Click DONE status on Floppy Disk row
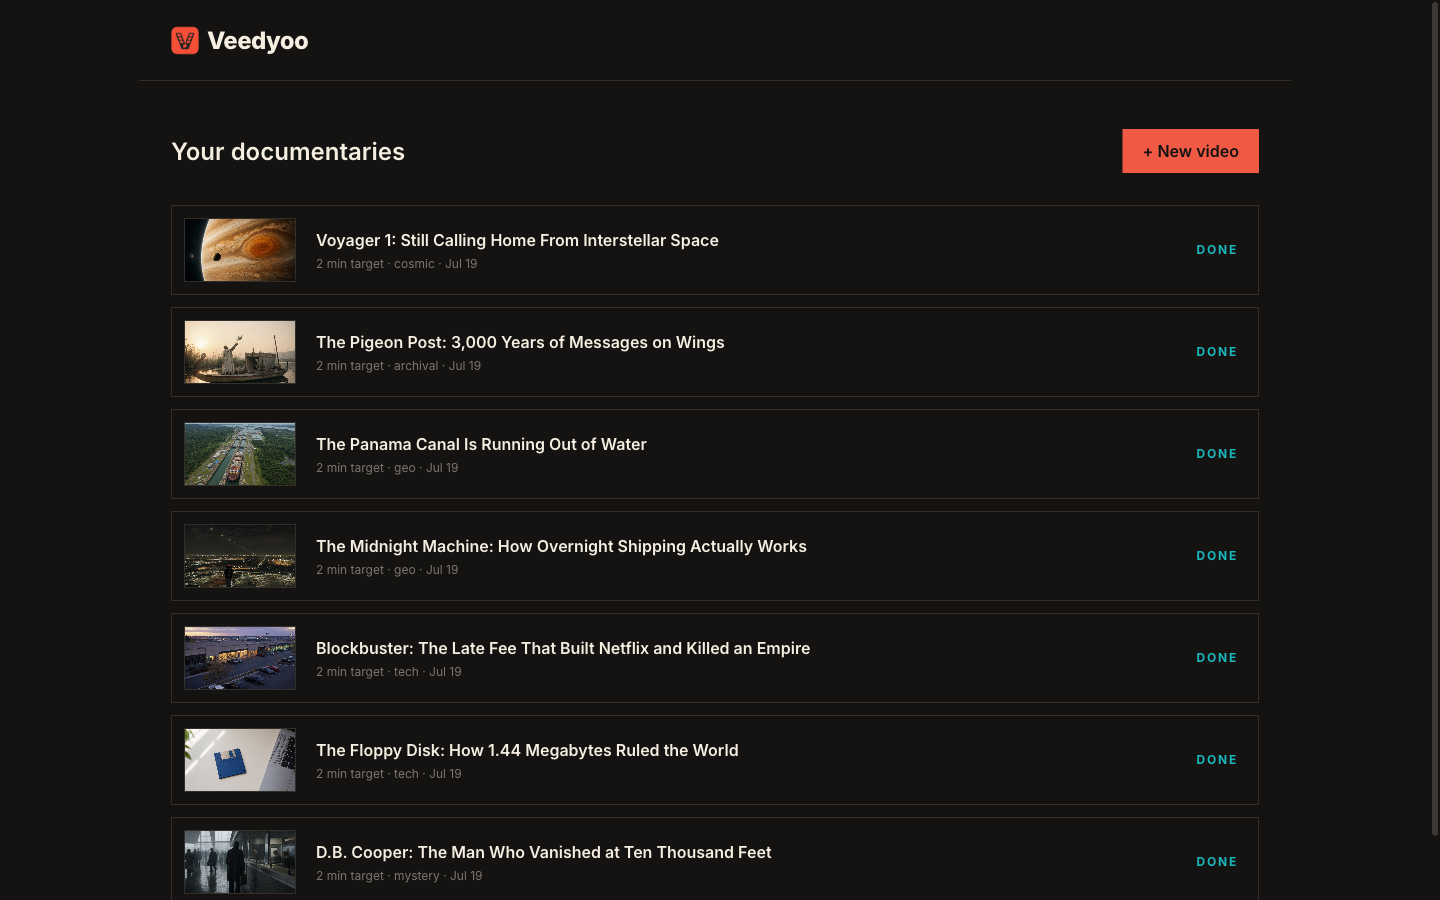The image size is (1440, 900). coord(1217,760)
